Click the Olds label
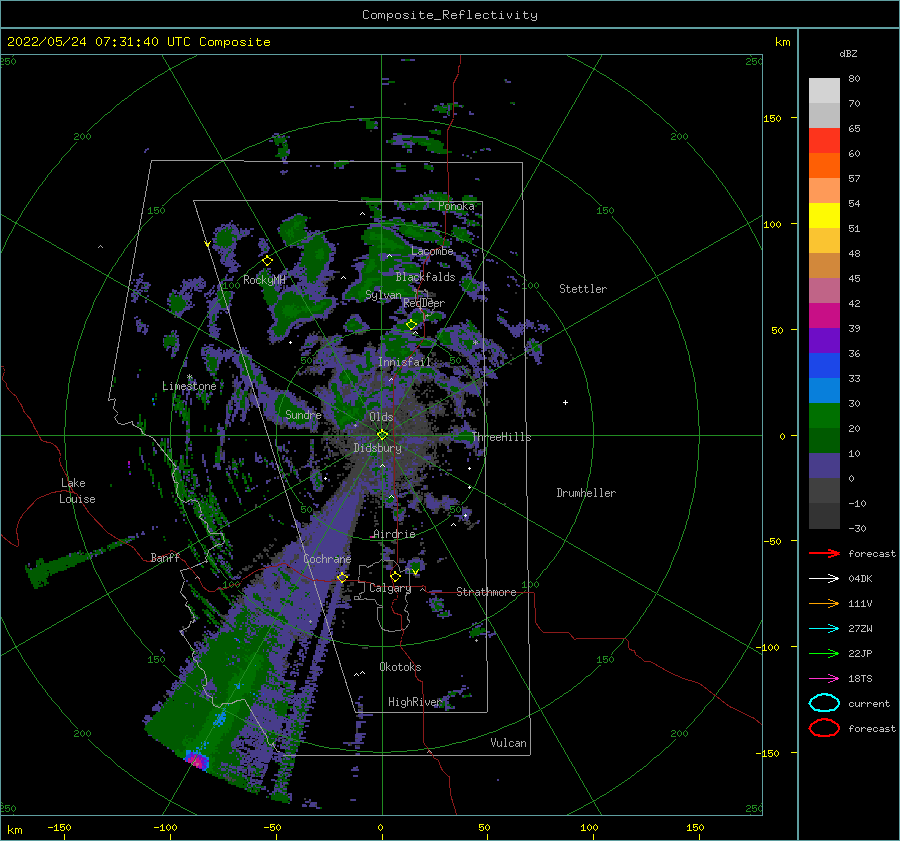 381,417
